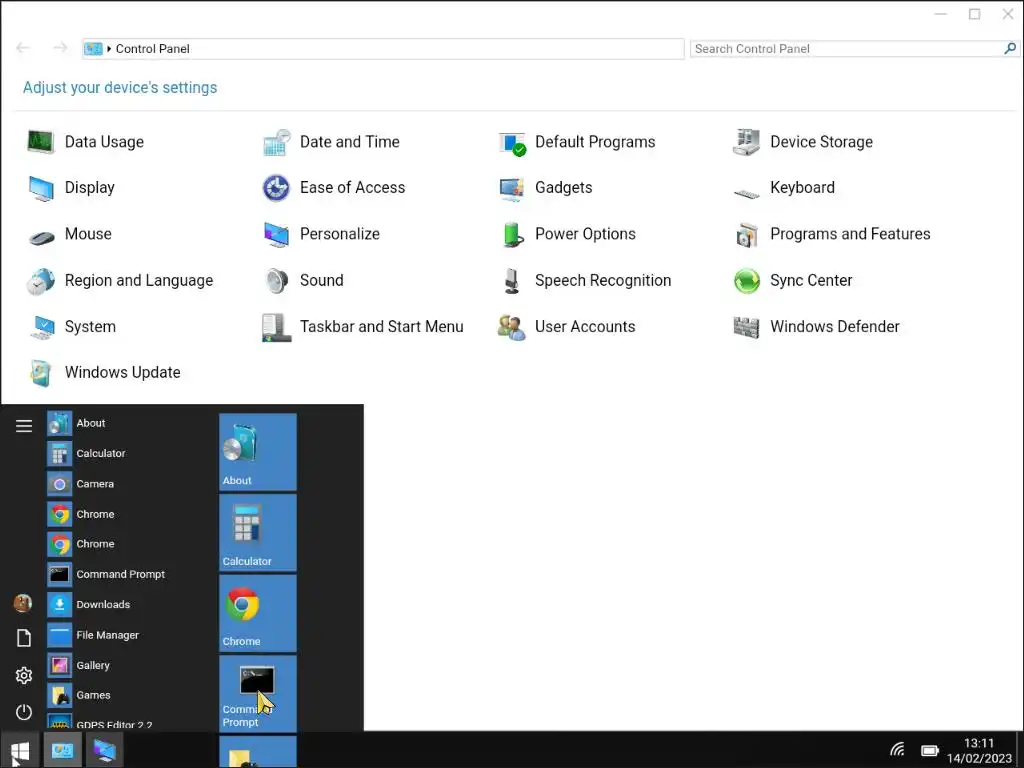This screenshot has height=768, width=1024.
Task: Open the Sync Center green icon
Action: click(746, 281)
